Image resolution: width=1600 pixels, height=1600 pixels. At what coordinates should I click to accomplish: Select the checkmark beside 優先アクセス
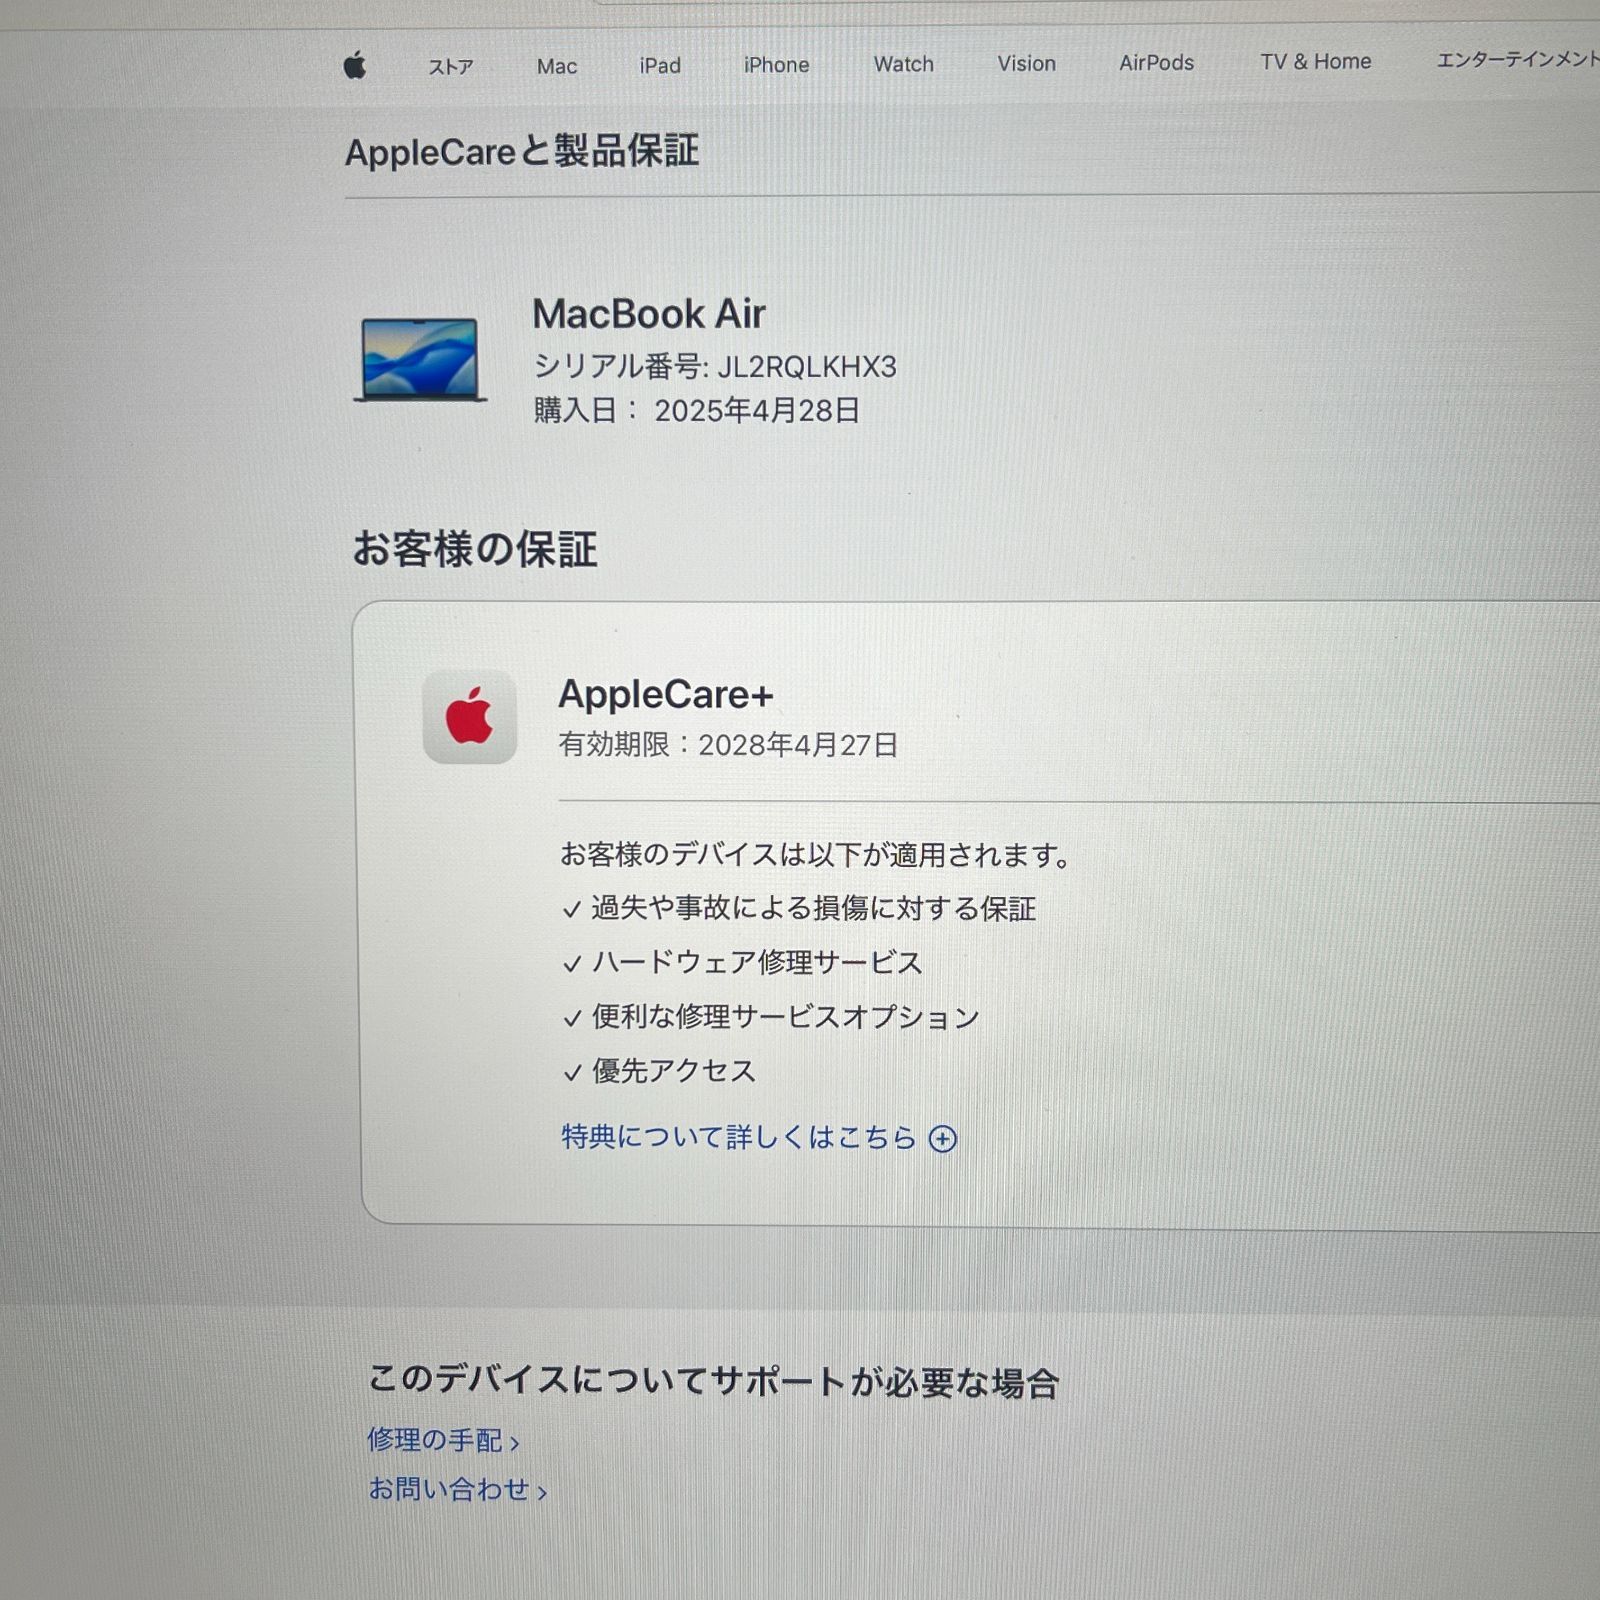(572, 1072)
